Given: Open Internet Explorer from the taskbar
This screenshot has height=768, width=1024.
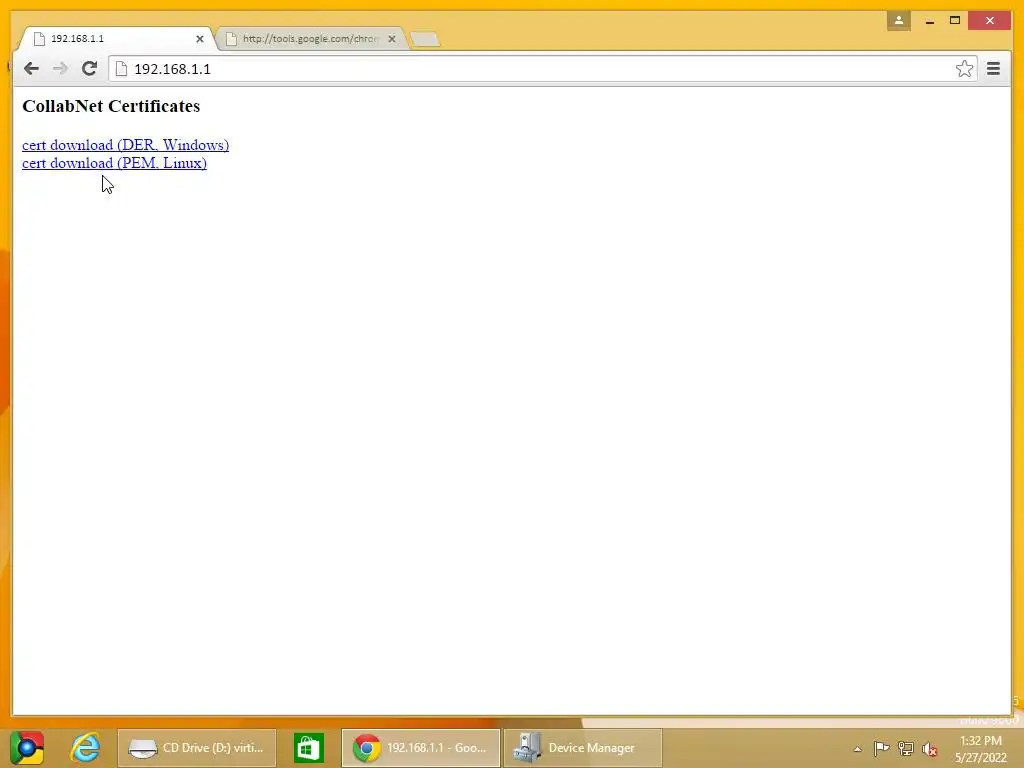Looking at the screenshot, I should click(x=86, y=748).
